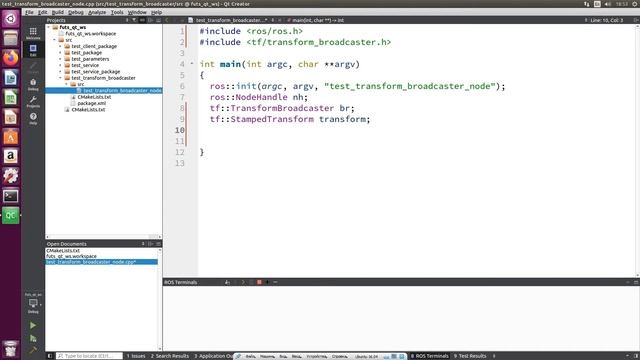The width and height of the screenshot is (640, 360).
Task: Open the Tools menu
Action: tap(117, 12)
